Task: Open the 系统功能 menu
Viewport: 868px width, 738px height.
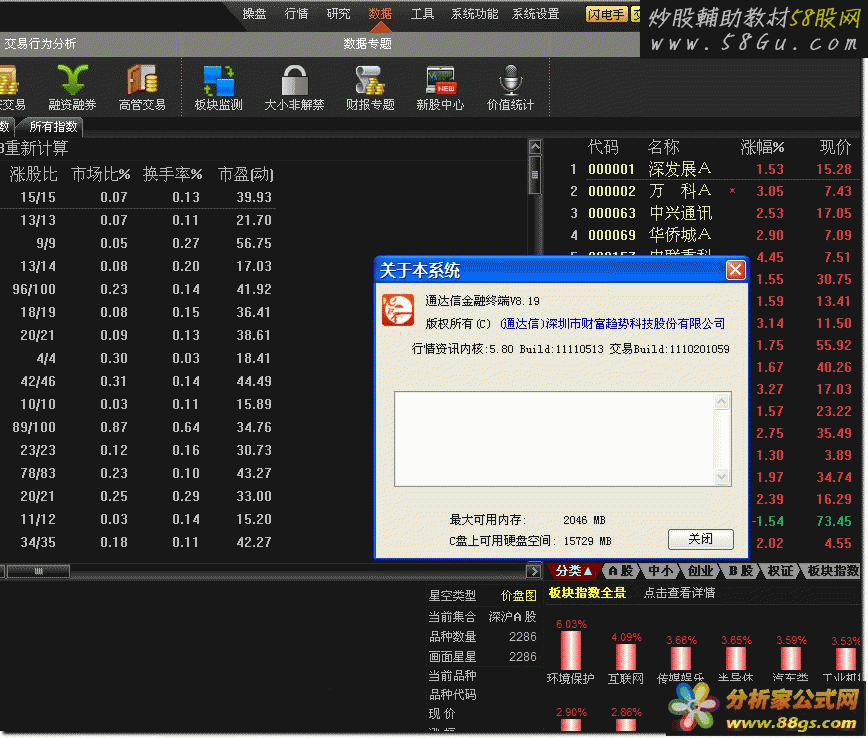Action: click(x=474, y=13)
